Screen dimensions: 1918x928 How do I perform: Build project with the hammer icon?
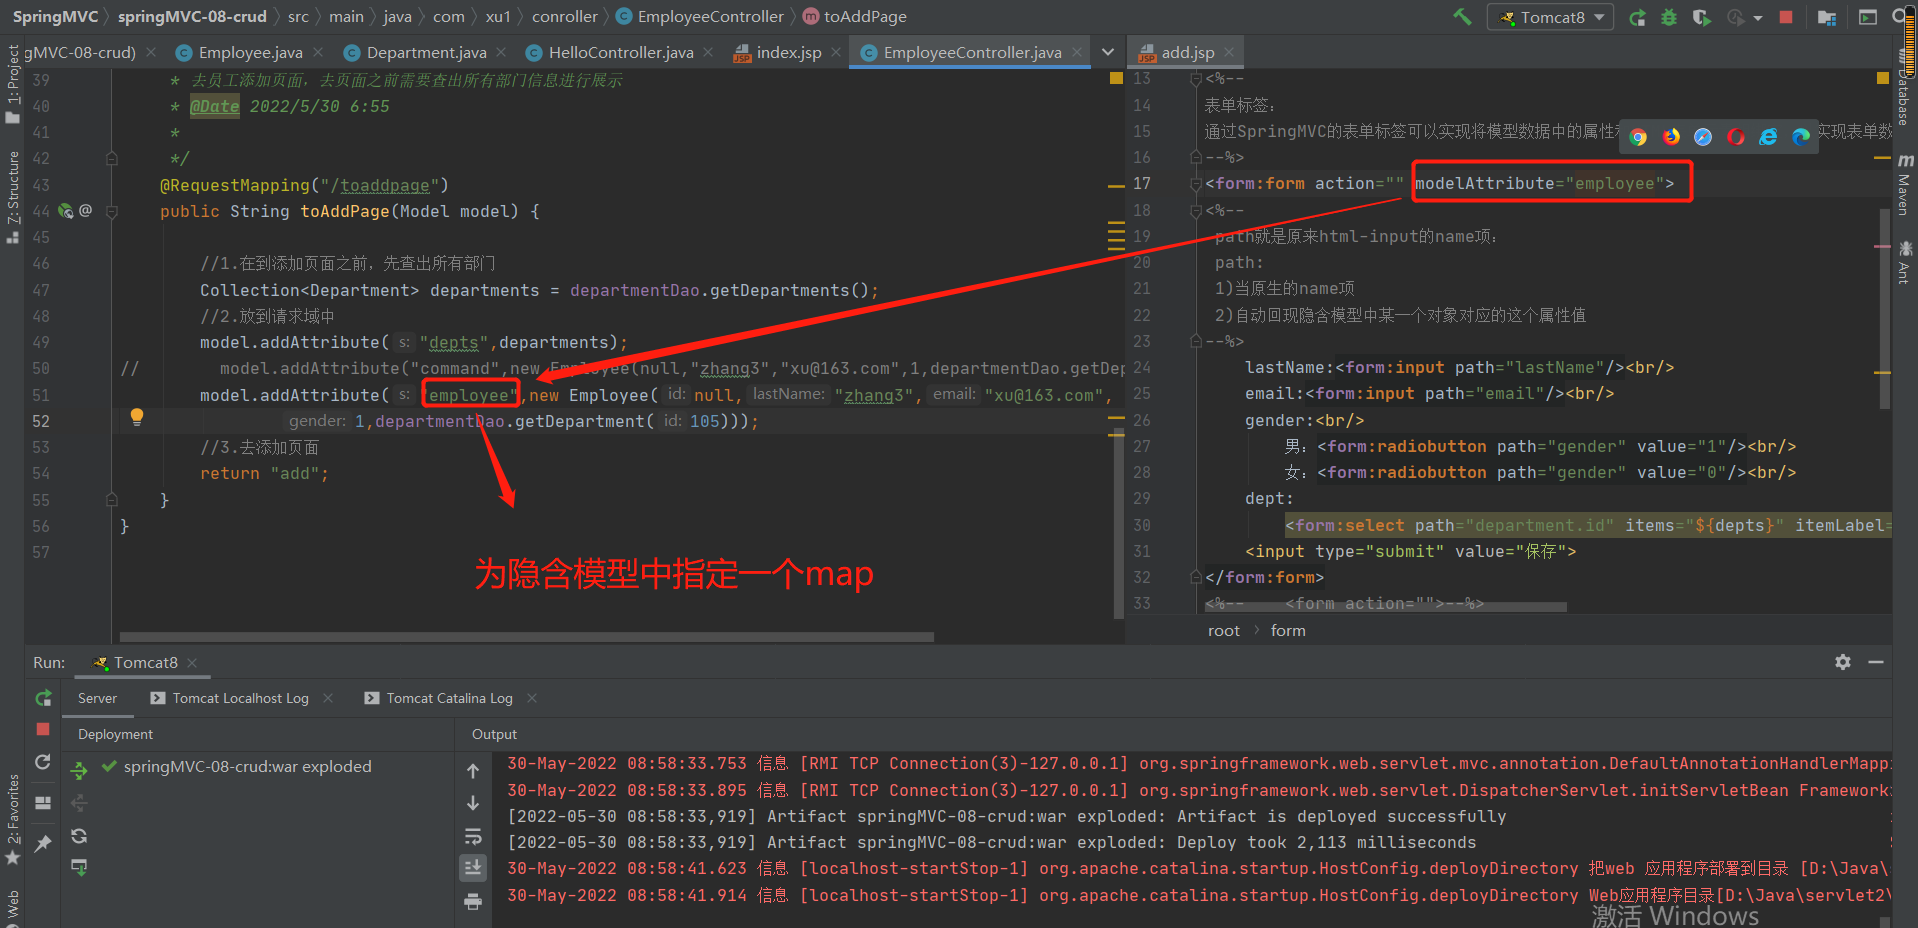(x=1462, y=17)
